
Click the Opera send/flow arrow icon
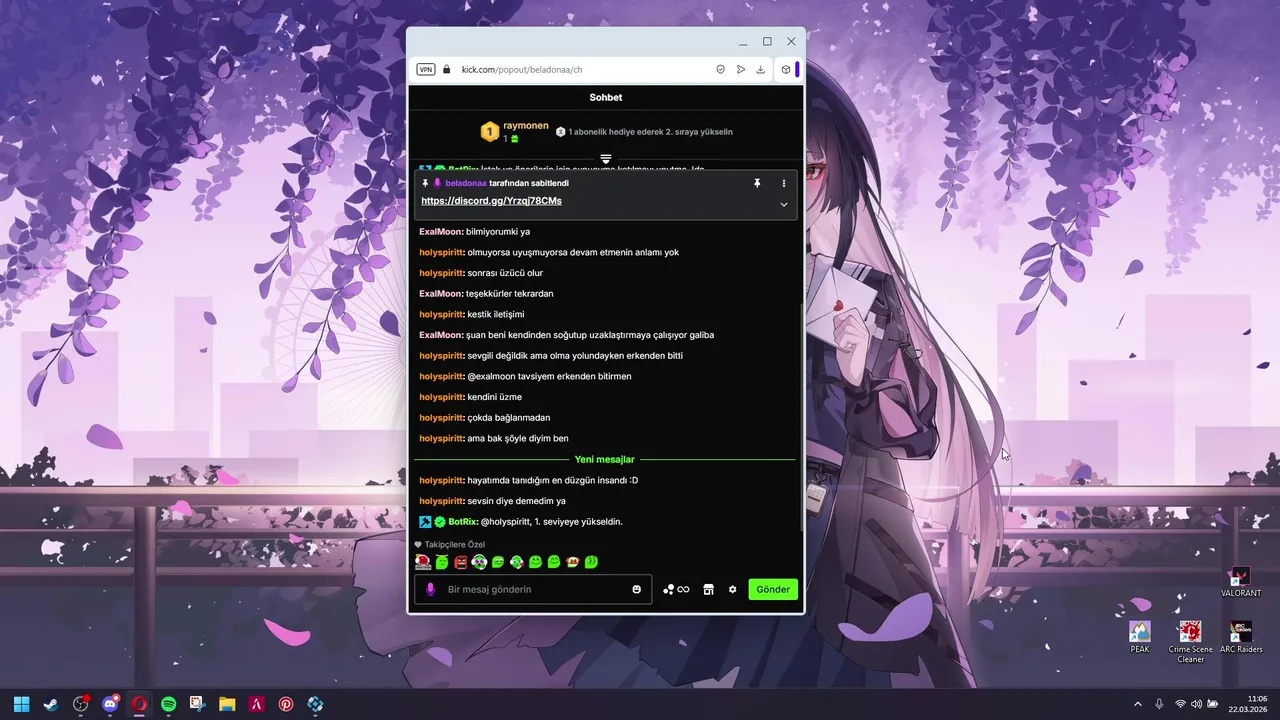(x=741, y=69)
